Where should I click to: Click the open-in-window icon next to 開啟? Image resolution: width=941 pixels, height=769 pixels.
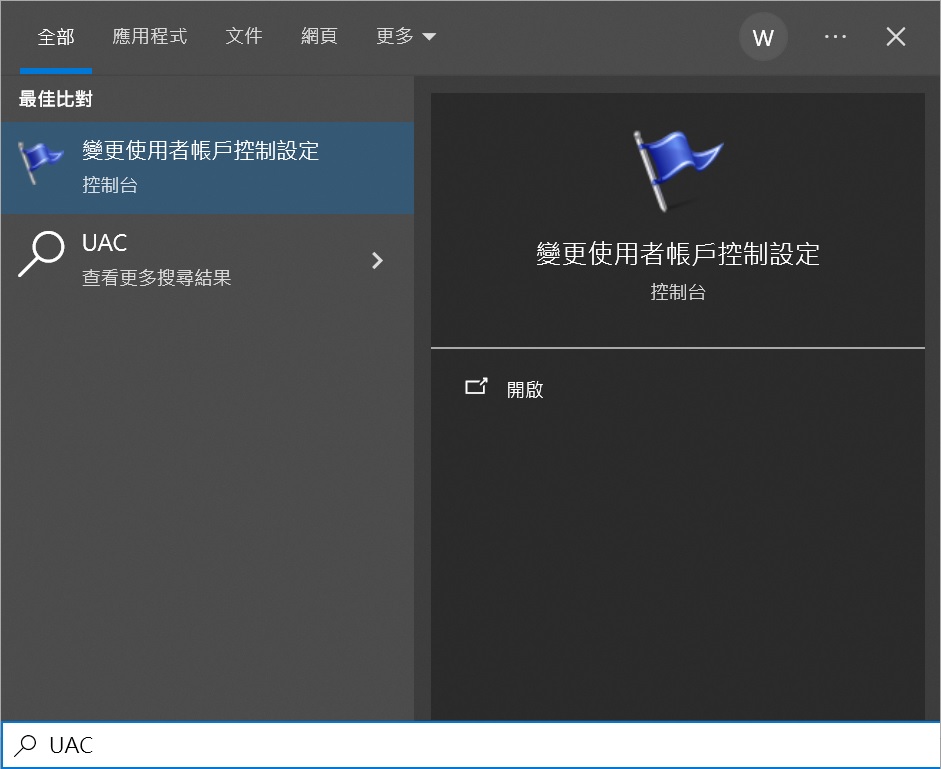tap(477, 386)
